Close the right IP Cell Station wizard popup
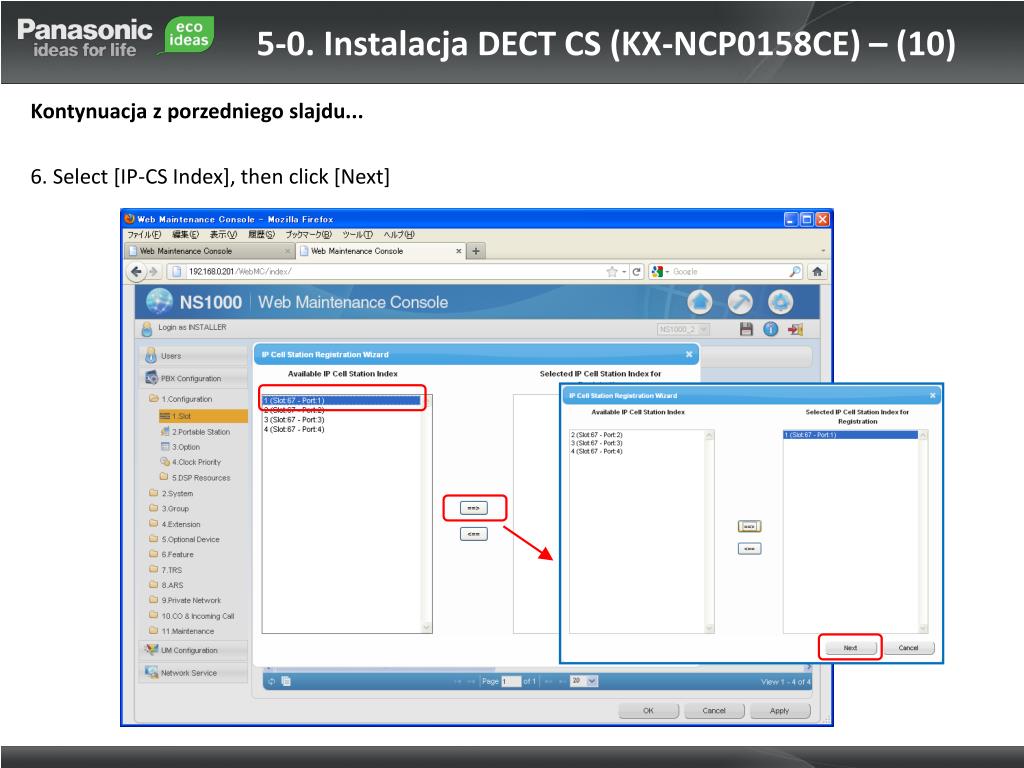Screen dimensions: 1024x768 [933, 395]
